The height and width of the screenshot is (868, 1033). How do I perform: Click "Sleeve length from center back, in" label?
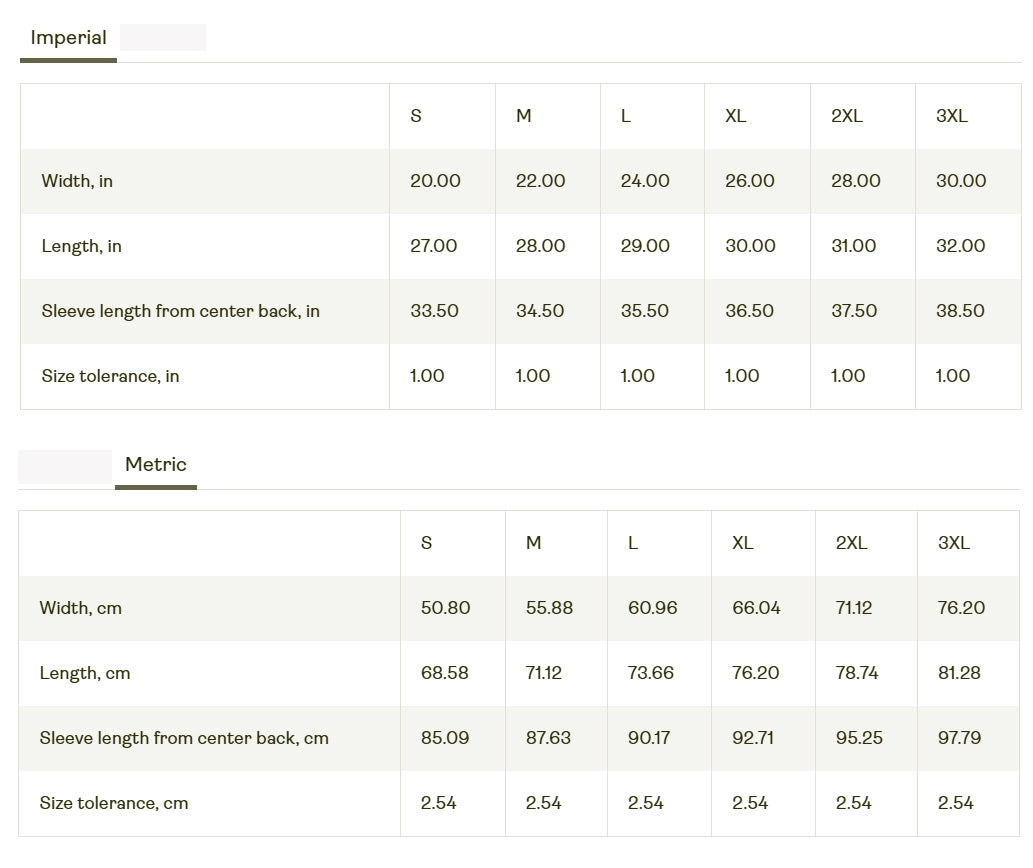point(180,311)
